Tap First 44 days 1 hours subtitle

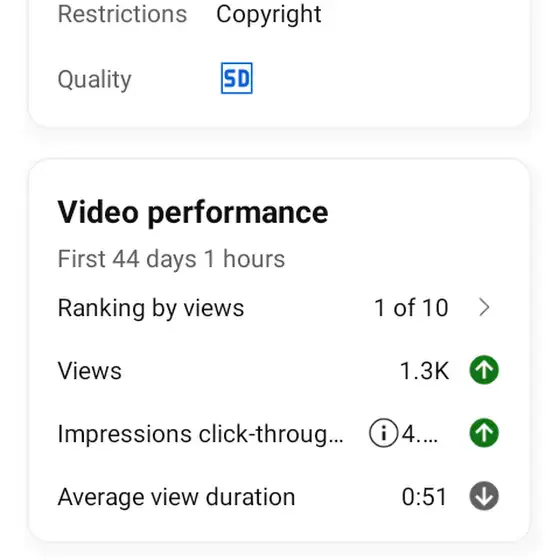(x=171, y=259)
